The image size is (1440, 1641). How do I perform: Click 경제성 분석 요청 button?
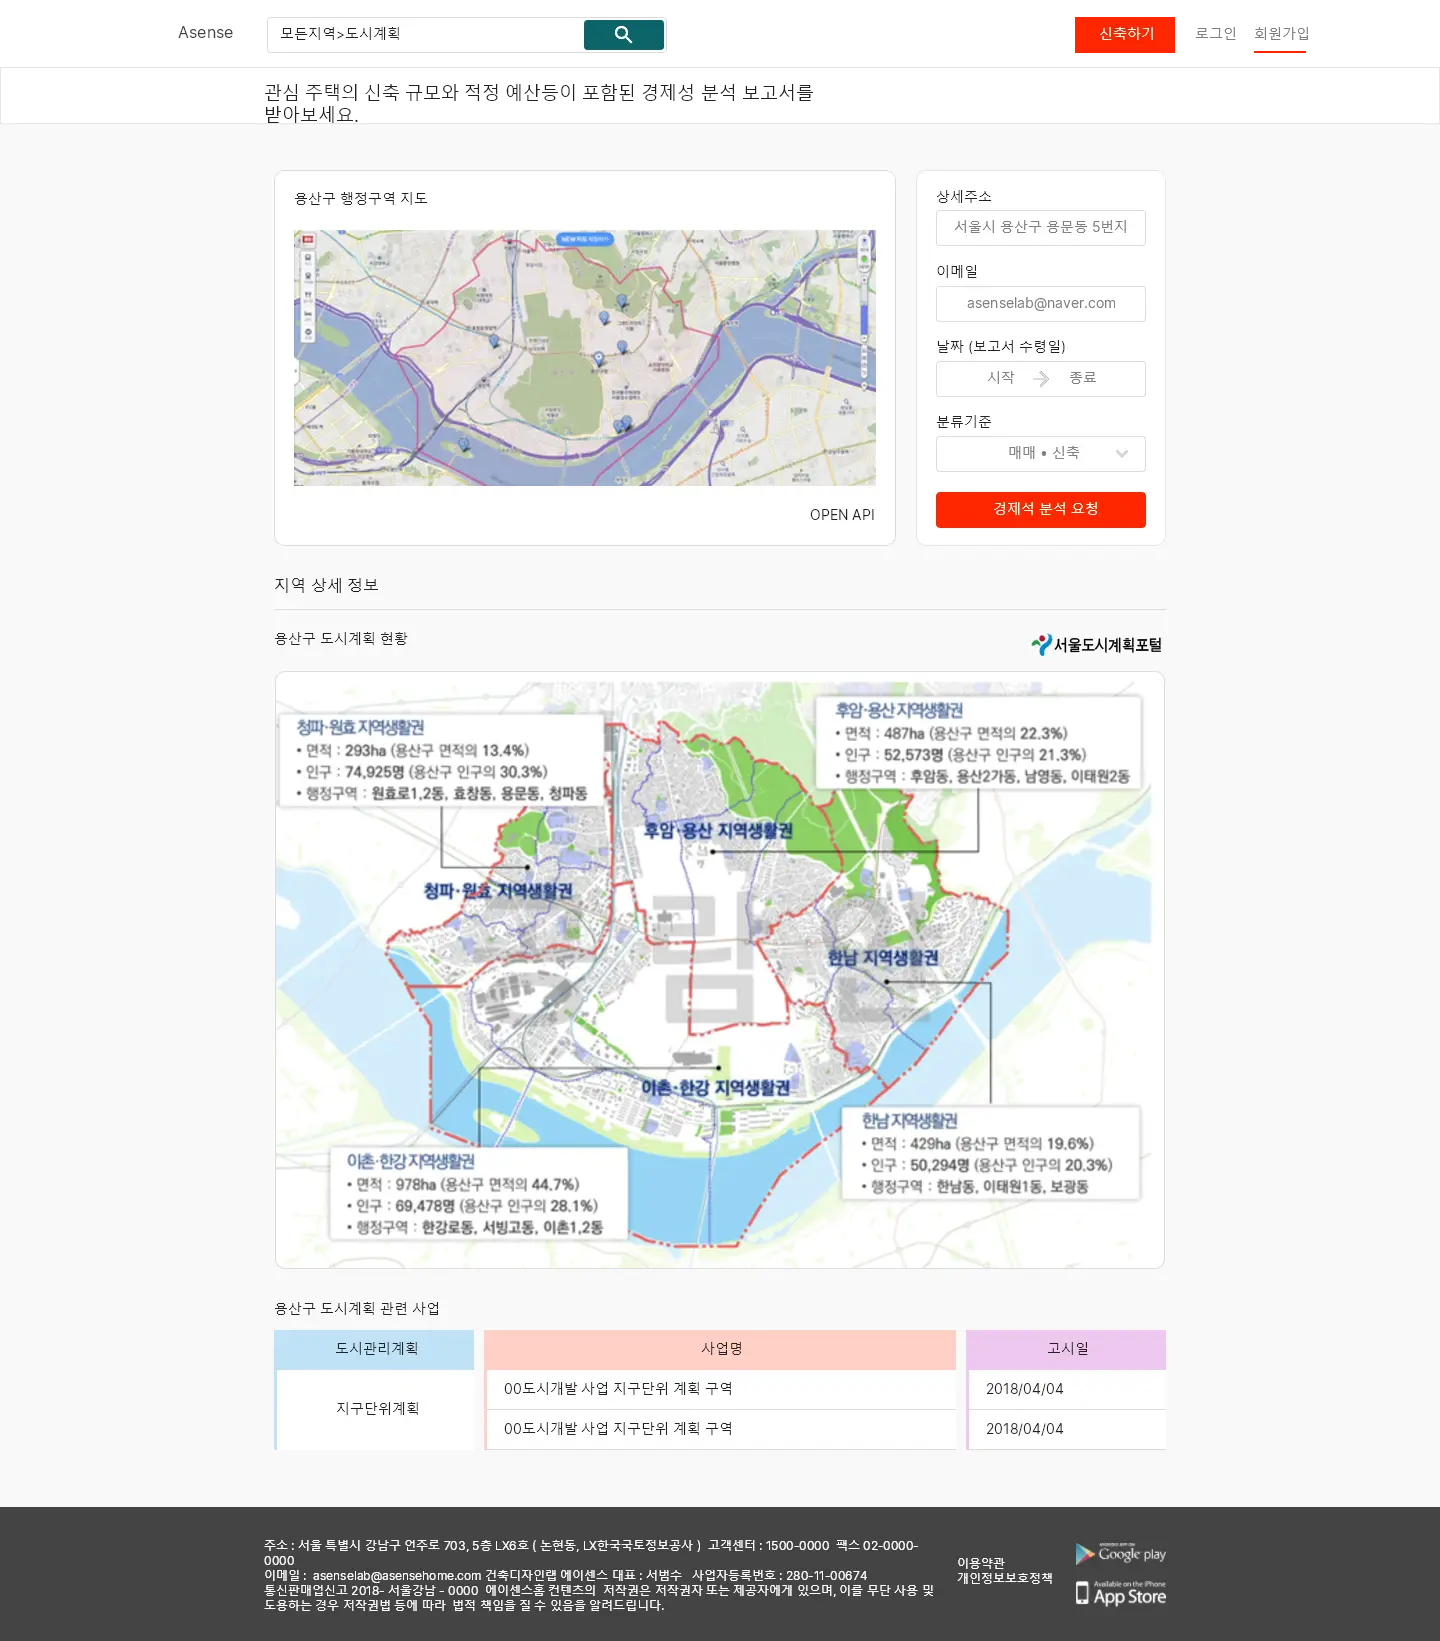(x=1040, y=510)
